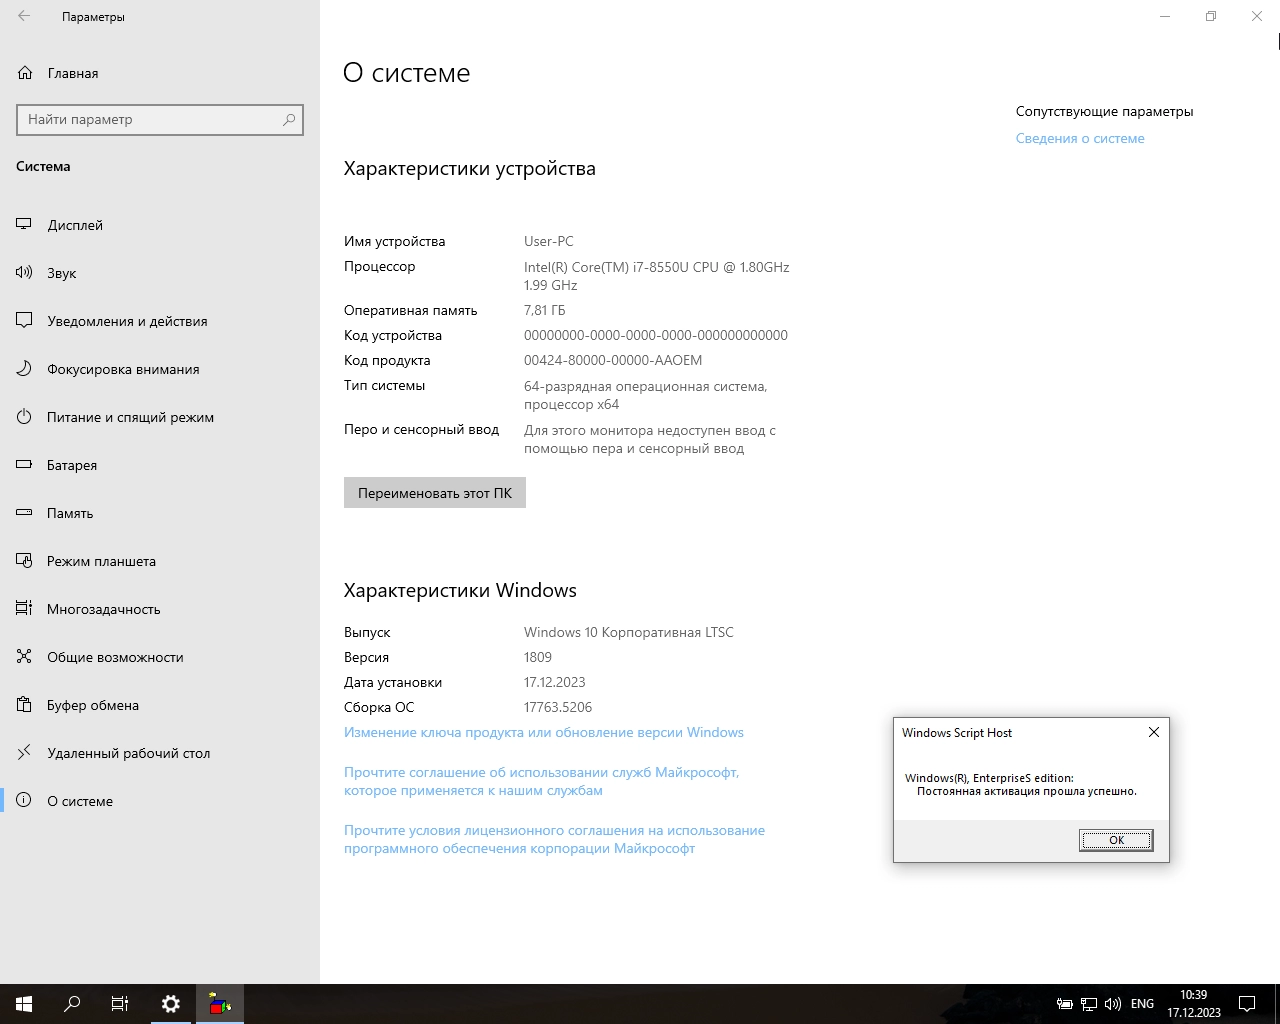This screenshot has height=1024, width=1280.
Task: Click the search magnifier in Найти параметр
Action: (289, 119)
